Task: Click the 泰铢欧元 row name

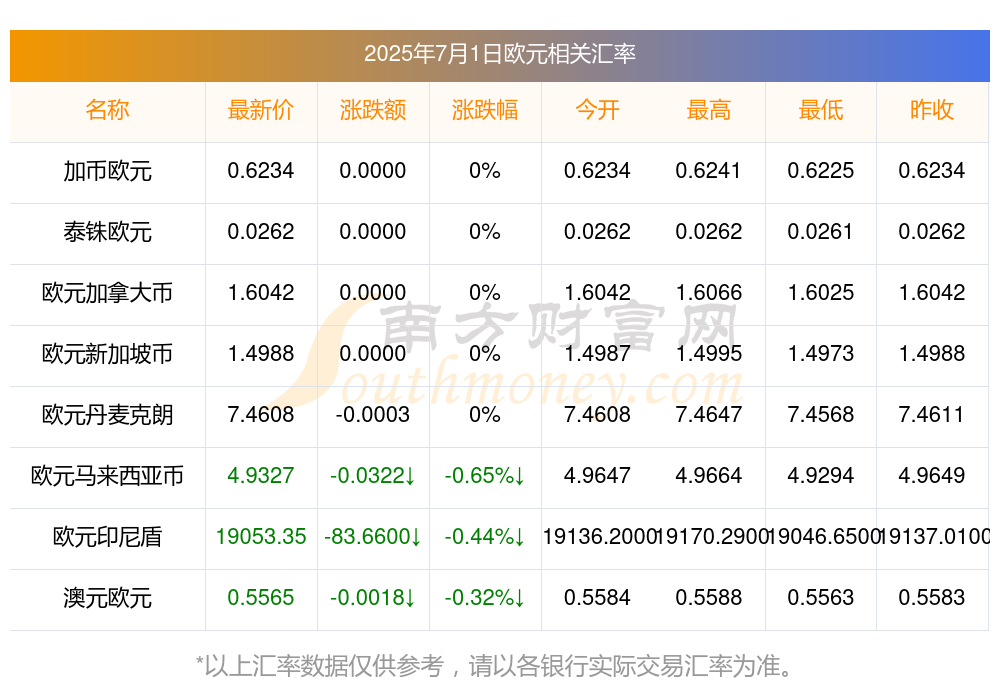Action: point(107,232)
